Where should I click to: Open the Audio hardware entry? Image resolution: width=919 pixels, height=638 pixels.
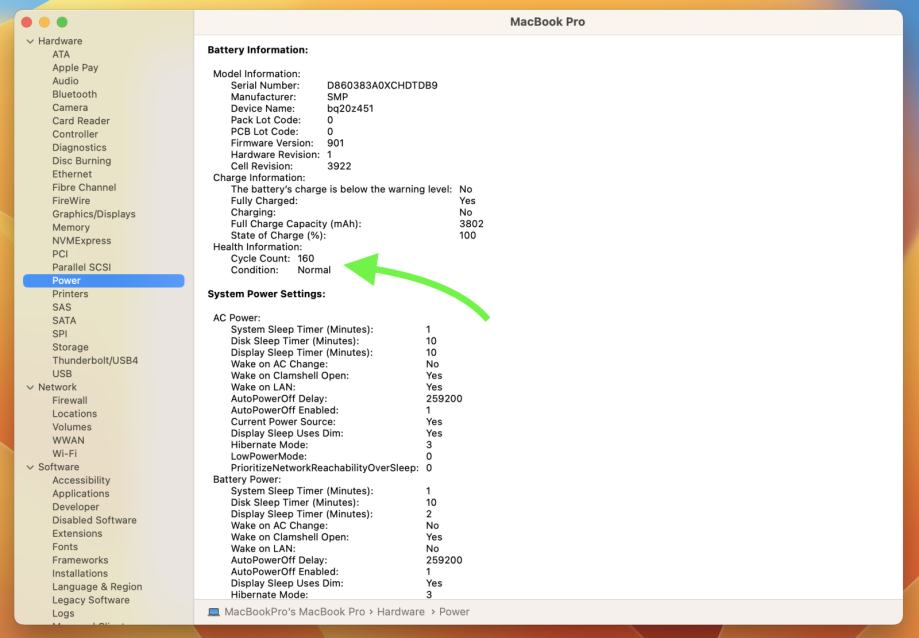pyautogui.click(x=65, y=81)
